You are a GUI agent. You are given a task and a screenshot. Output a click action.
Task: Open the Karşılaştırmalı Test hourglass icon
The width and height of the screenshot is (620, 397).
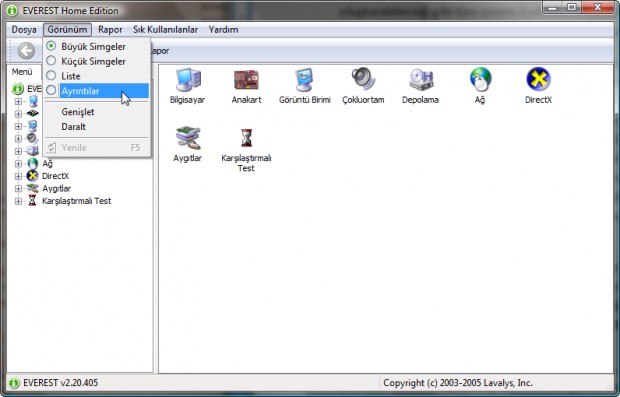[246, 138]
